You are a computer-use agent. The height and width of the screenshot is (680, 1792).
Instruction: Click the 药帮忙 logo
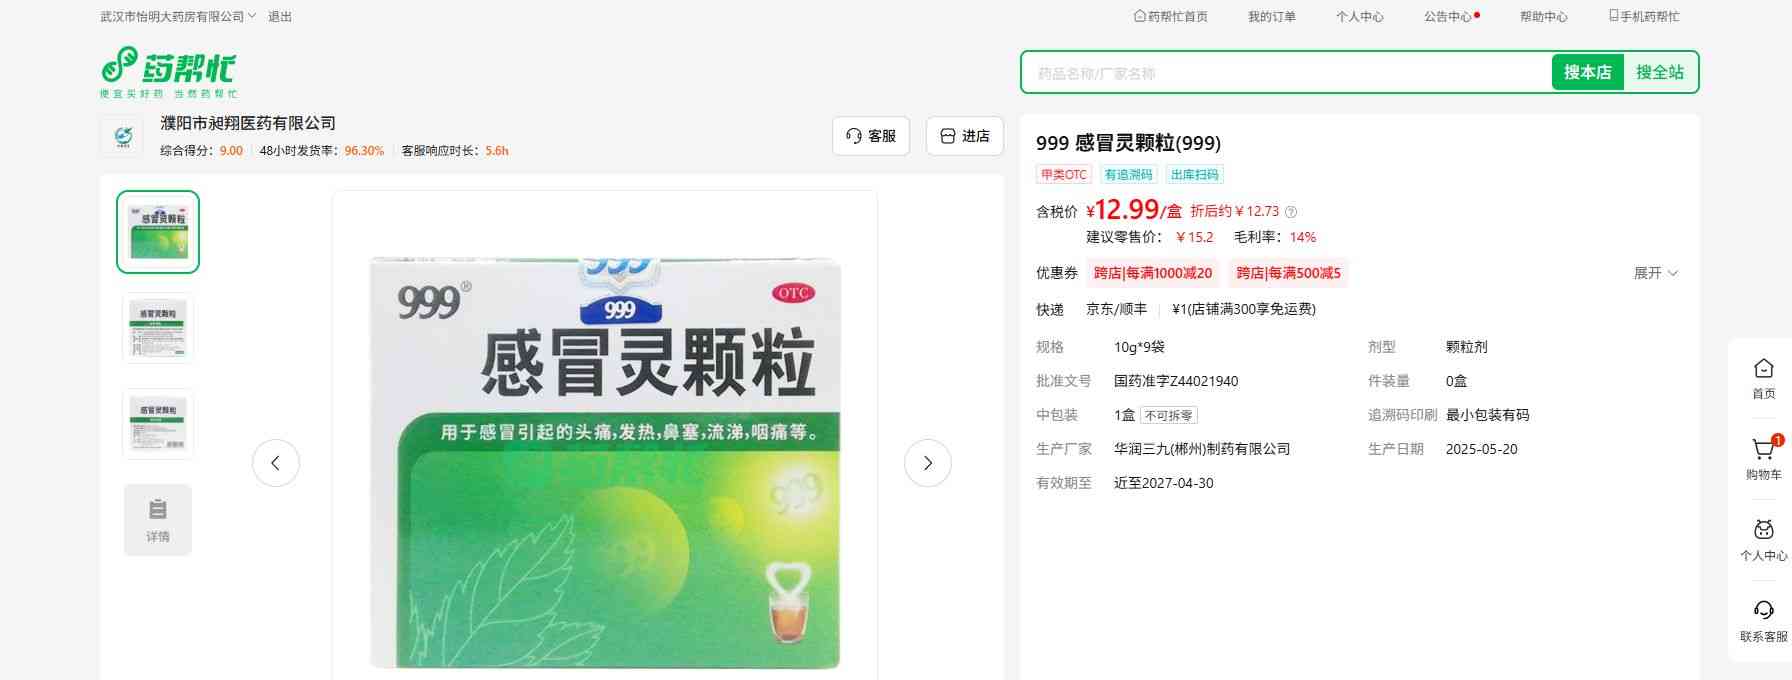(x=168, y=72)
